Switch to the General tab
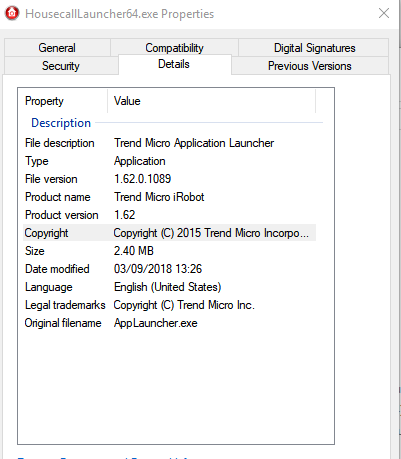This screenshot has width=401, height=459. [x=57, y=48]
